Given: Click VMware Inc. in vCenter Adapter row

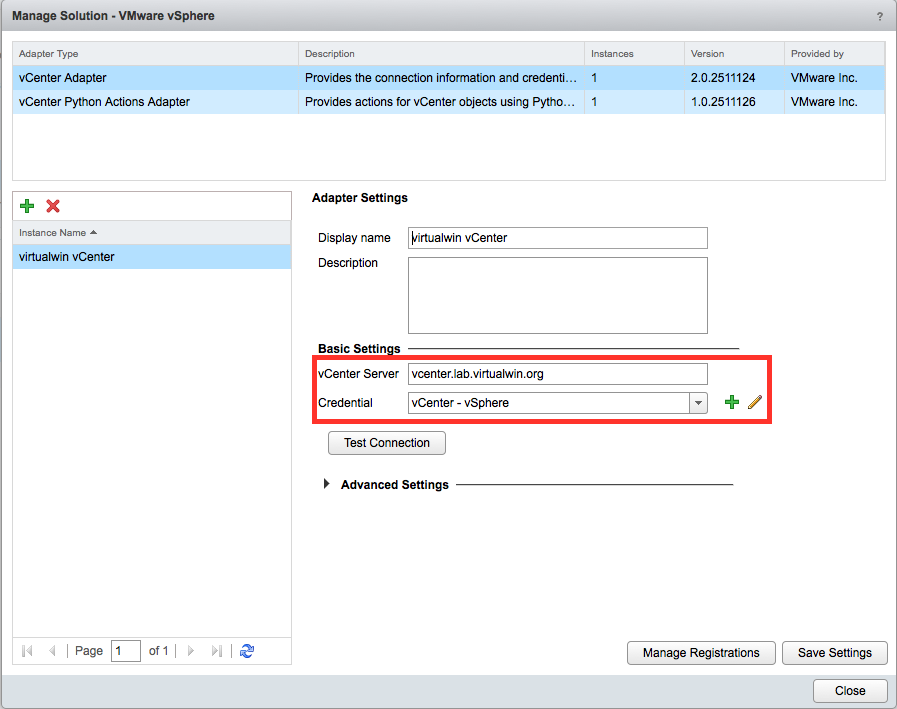Looking at the screenshot, I should 824,78.
